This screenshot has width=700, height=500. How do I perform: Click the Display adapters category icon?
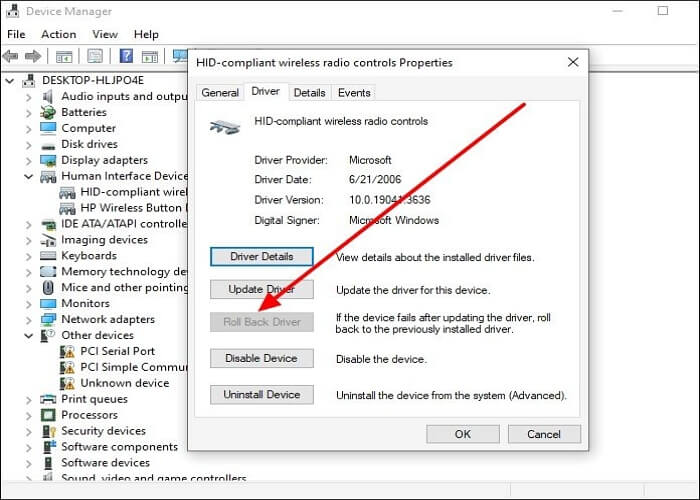48,160
